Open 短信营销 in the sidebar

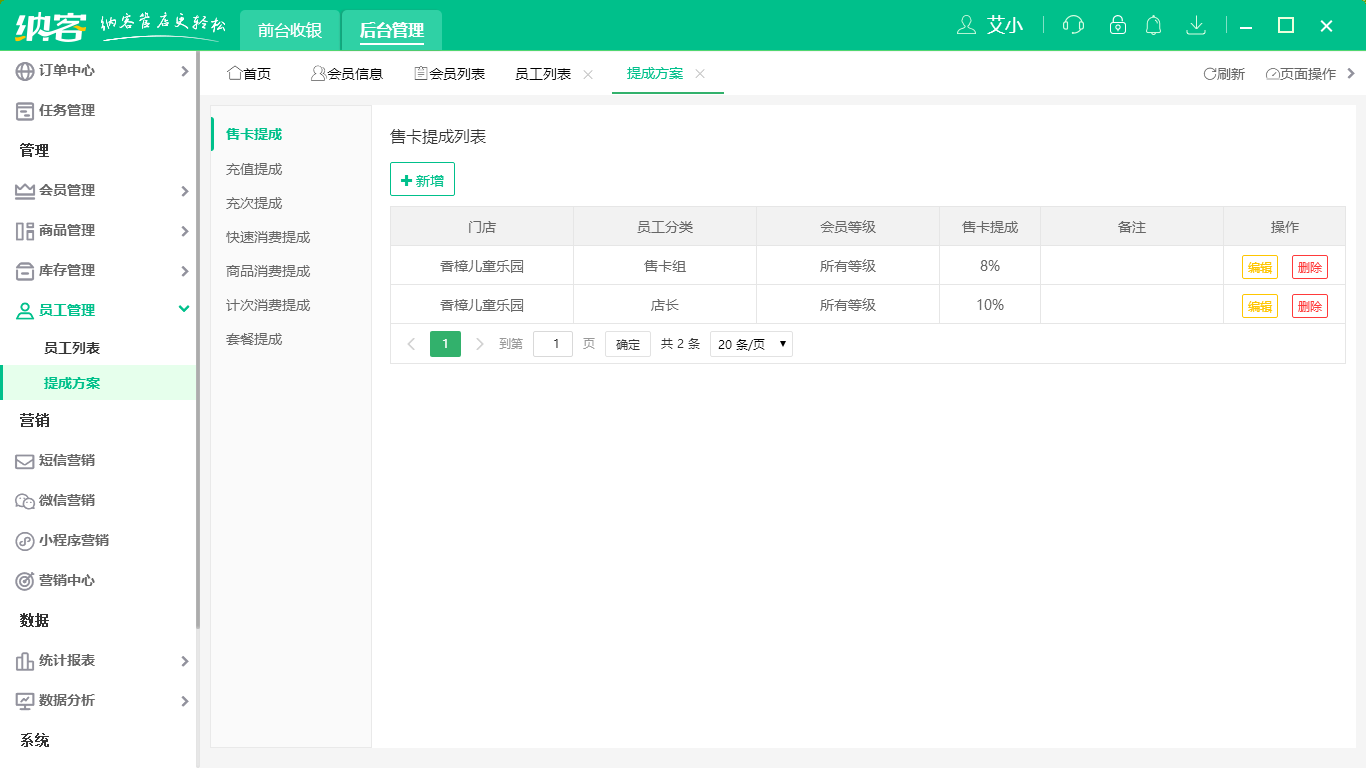pos(66,460)
